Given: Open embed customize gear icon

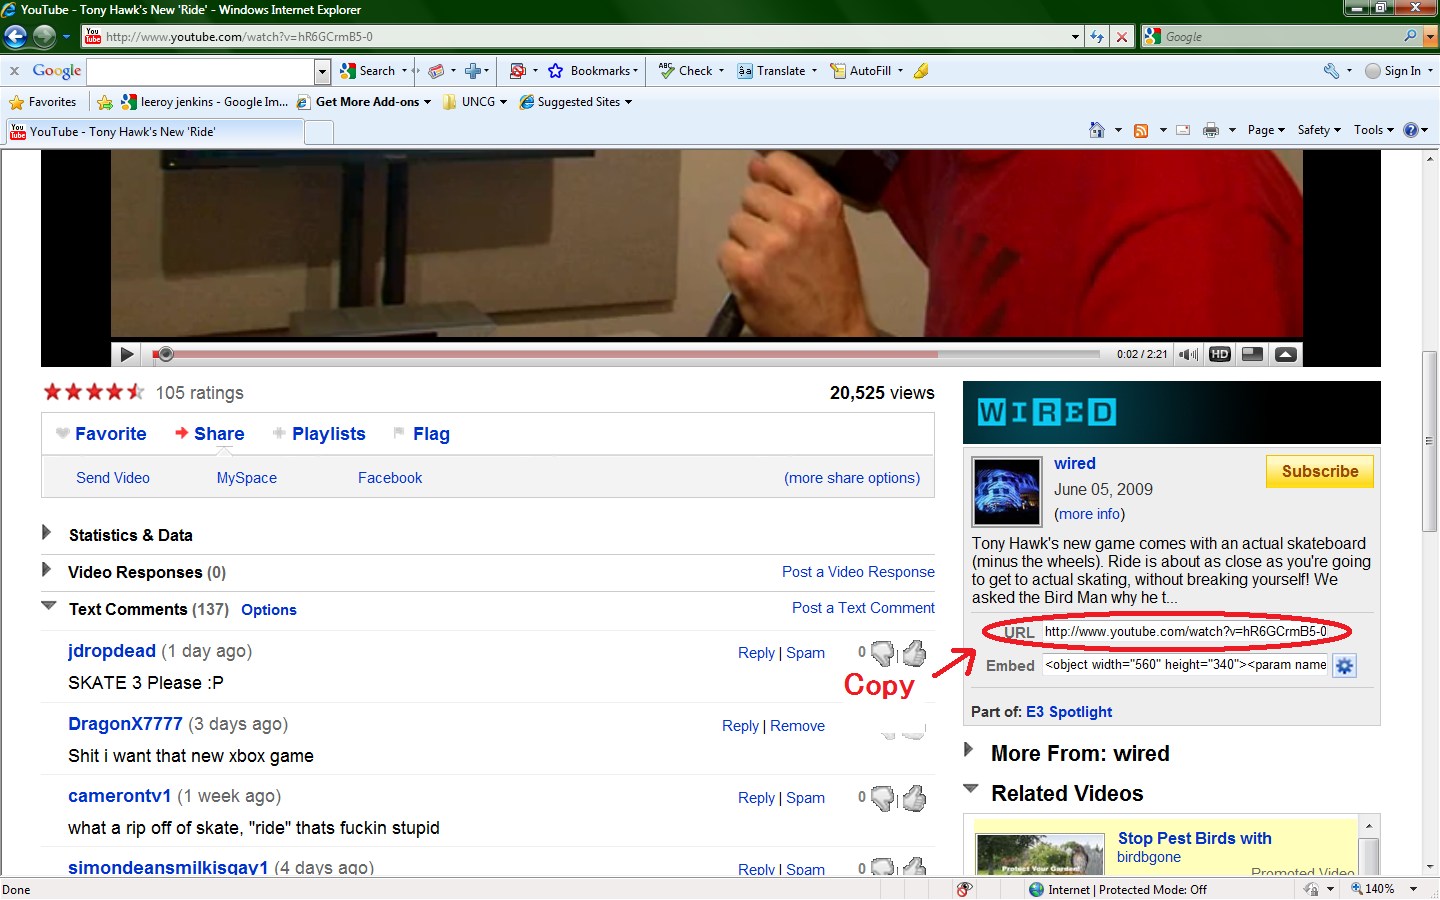Looking at the screenshot, I should [x=1345, y=666].
